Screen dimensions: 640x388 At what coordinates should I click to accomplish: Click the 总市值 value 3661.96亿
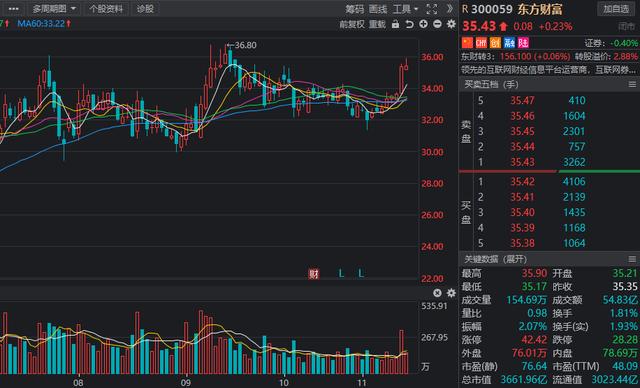(524, 379)
